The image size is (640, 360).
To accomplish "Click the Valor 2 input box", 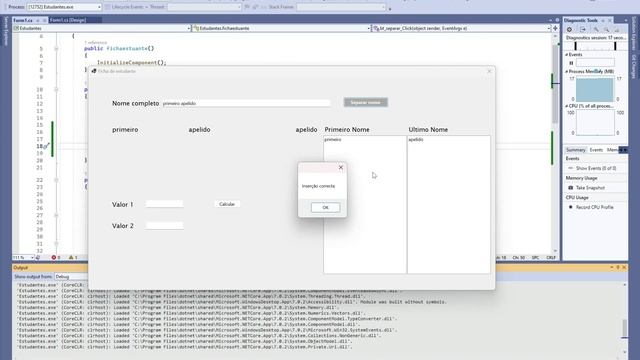I will pos(164,225).
